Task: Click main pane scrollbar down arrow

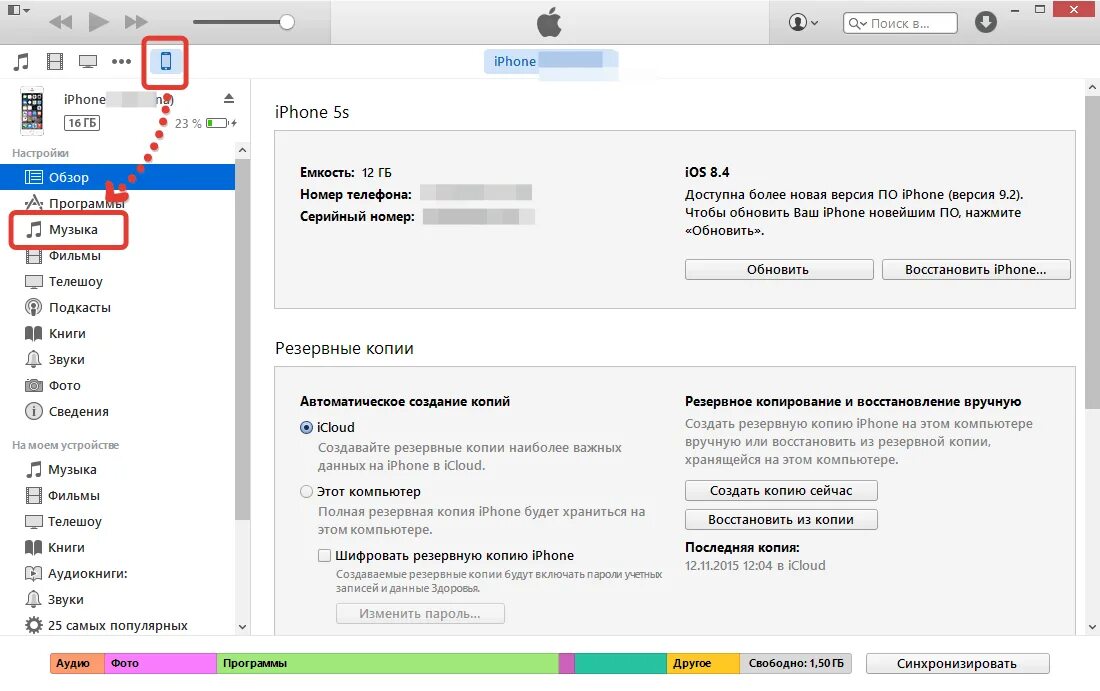Action: (1092, 626)
